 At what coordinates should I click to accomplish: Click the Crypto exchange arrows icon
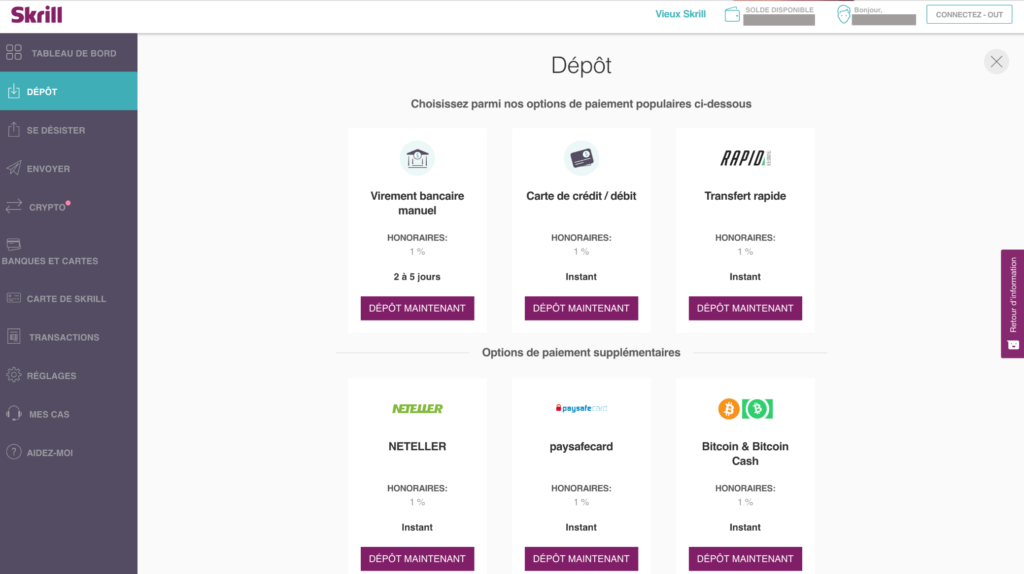click(14, 206)
